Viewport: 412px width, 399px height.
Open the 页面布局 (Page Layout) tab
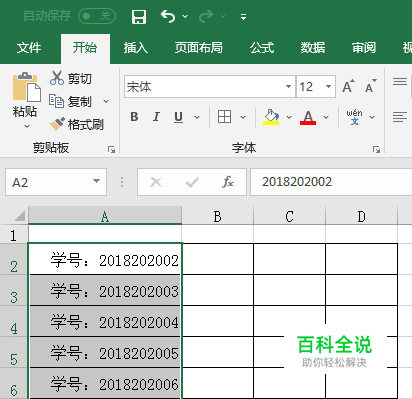pyautogui.click(x=199, y=48)
